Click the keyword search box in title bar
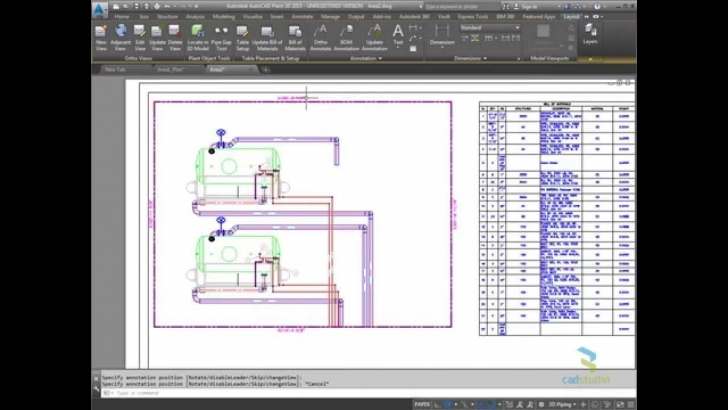728x410 pixels. tap(462, 7)
